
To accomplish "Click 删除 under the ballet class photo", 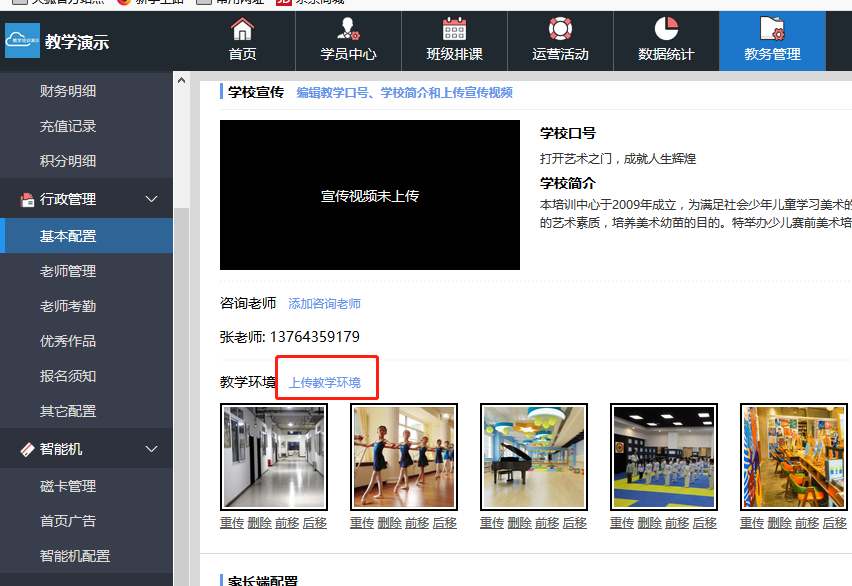I will point(389,523).
